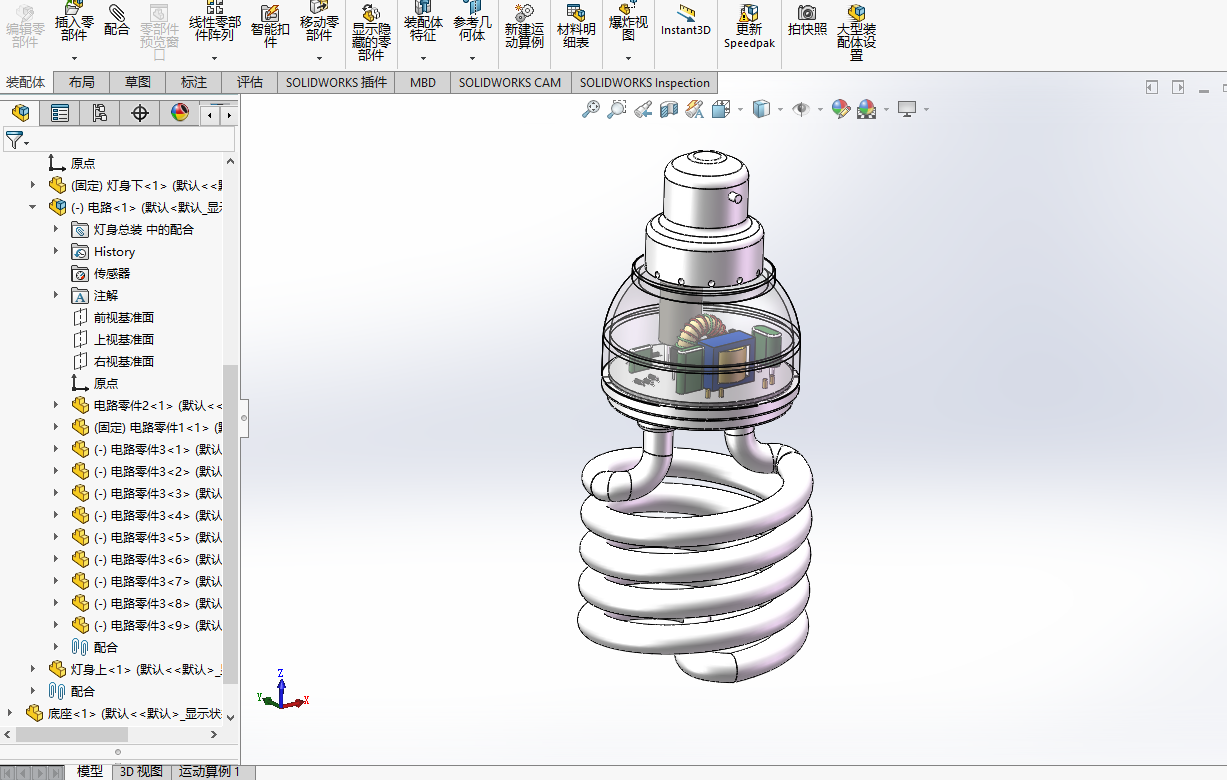Open the ConfigurationManager panel tab
Screen dimensions: 1227x780
(x=100, y=113)
